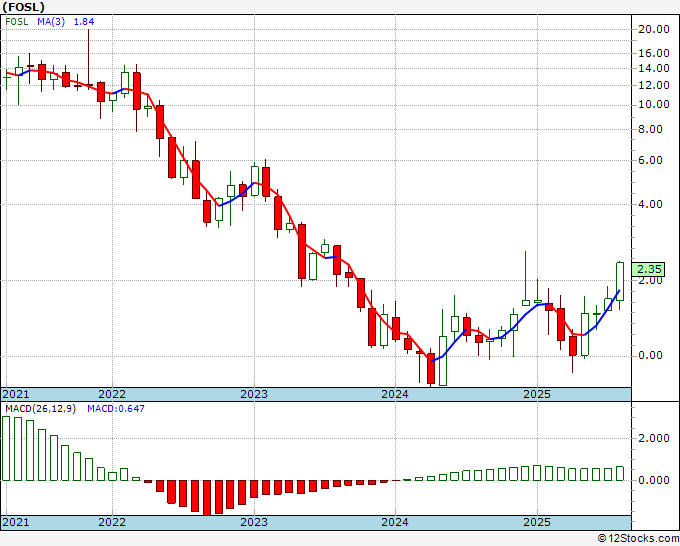The image size is (680, 546).
Task: Click the 12.00 price axis label
Action: click(654, 85)
